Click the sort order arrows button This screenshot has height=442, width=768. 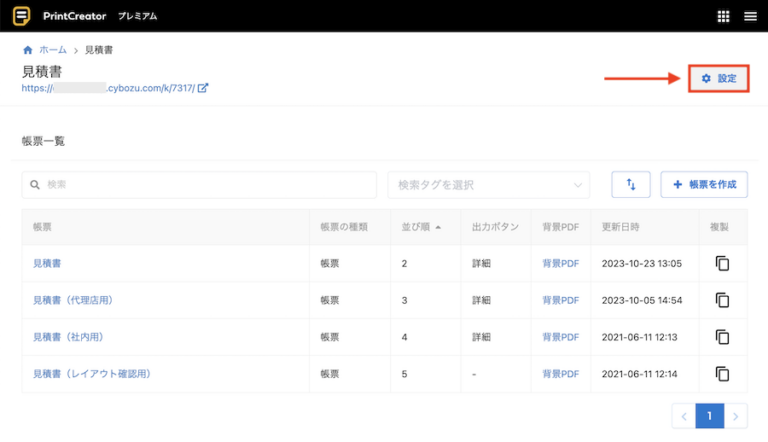click(x=631, y=185)
